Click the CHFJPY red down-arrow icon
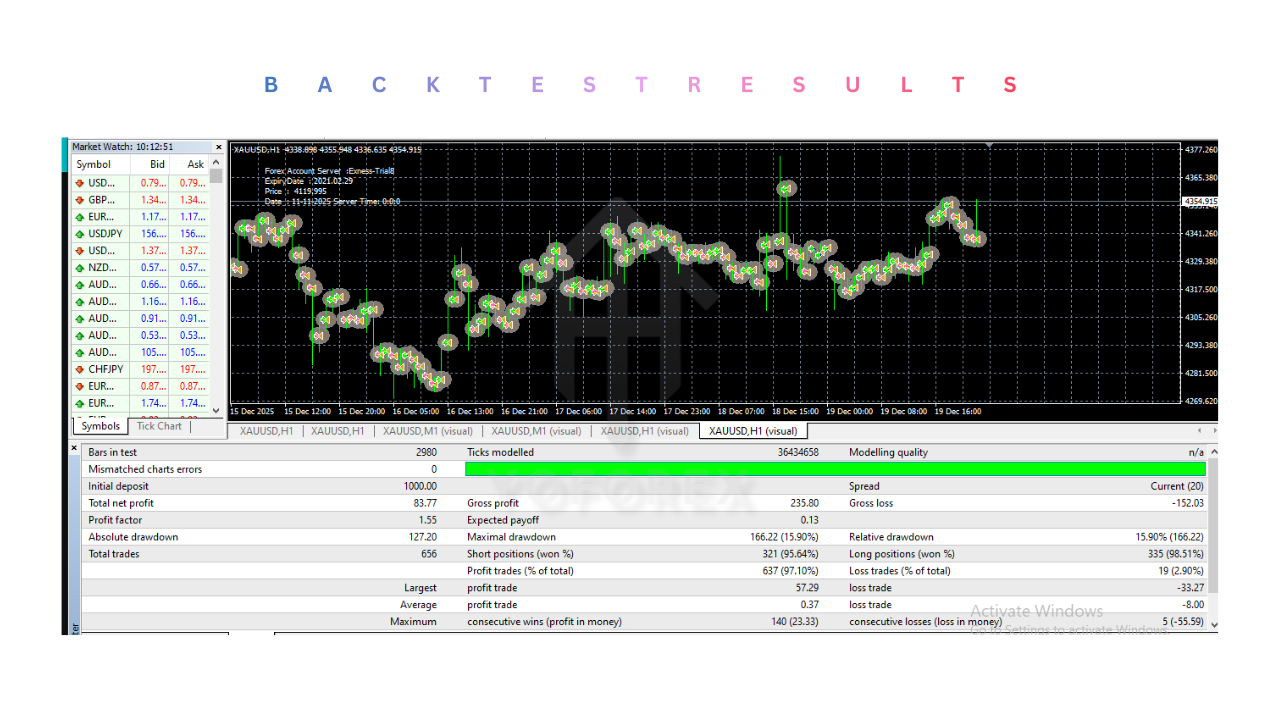The height and width of the screenshot is (720, 1280). click(80, 369)
